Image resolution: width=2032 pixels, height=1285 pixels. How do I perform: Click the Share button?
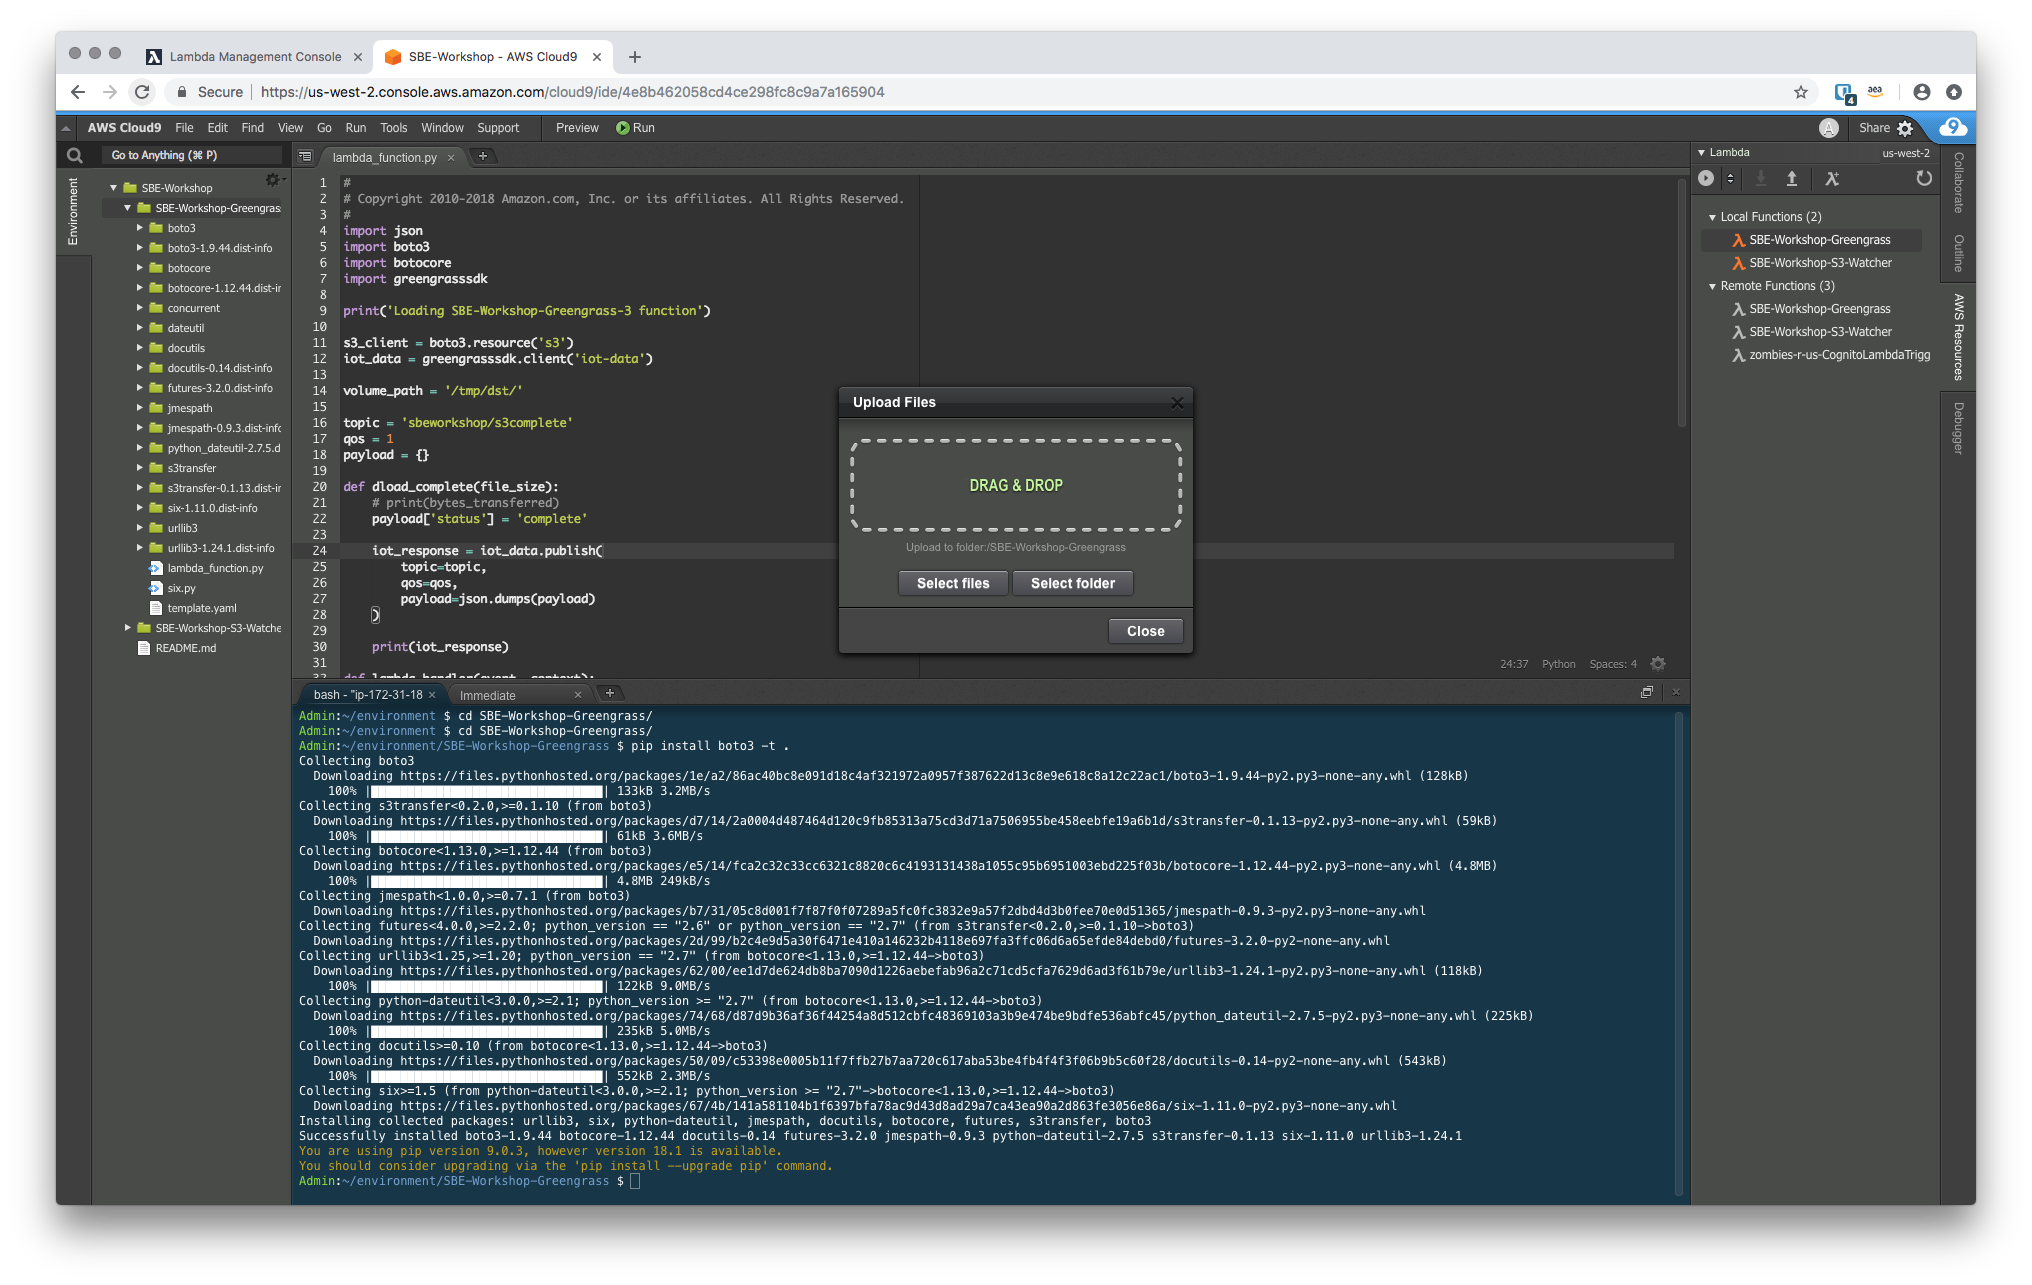tap(1874, 128)
